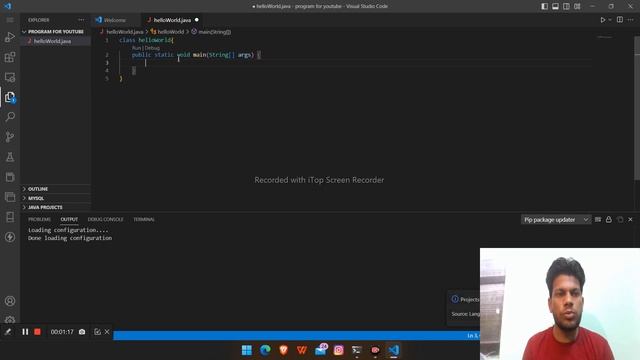The width and height of the screenshot is (640, 360).
Task: Clear the output panel
Action: tap(598, 220)
